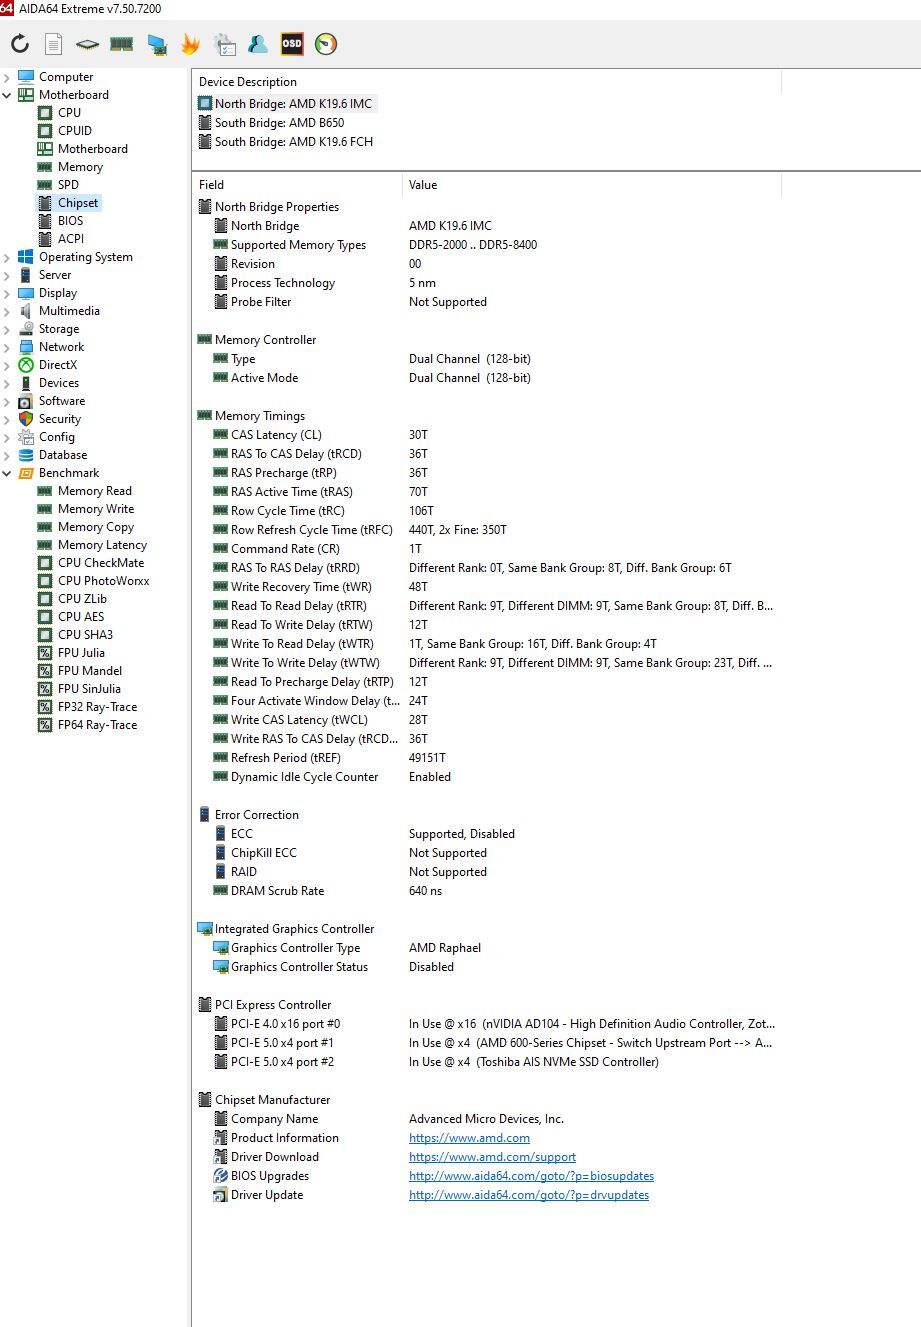Select the CPU CheckMate benchmark
Viewport: 921px width, 1327px height.
(101, 563)
